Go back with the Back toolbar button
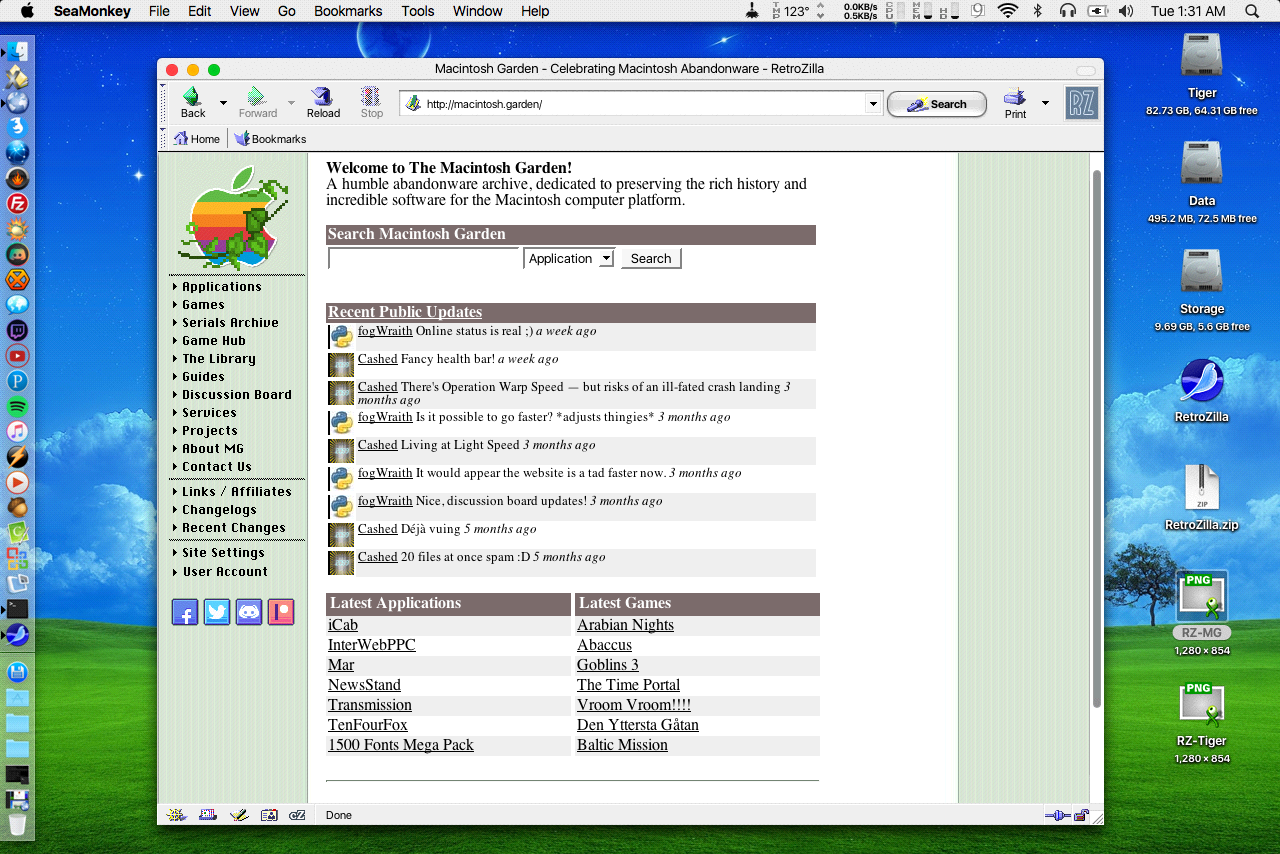Image resolution: width=1280 pixels, height=854 pixels. click(x=193, y=102)
